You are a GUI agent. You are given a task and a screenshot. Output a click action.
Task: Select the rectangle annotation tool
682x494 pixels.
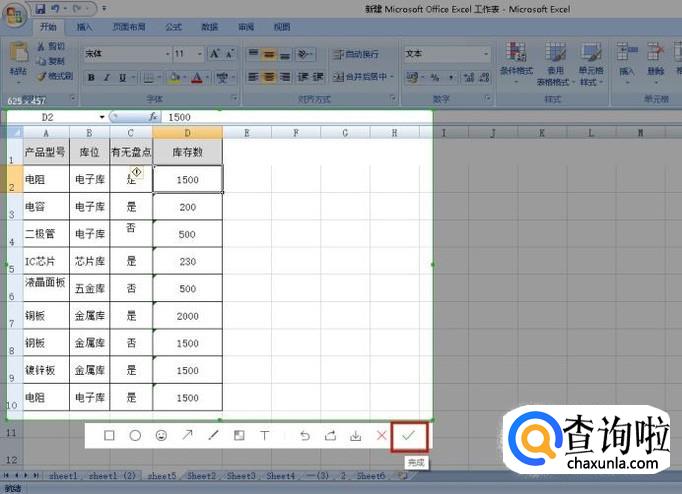110,436
